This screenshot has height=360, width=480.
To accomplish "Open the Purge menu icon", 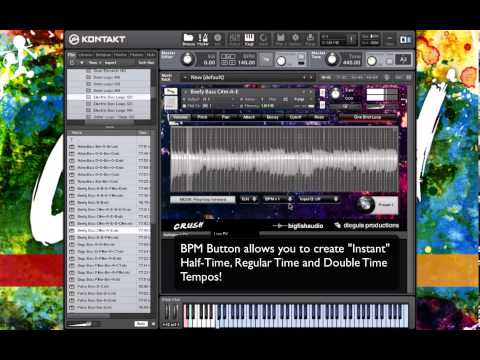I will pos(310,39).
